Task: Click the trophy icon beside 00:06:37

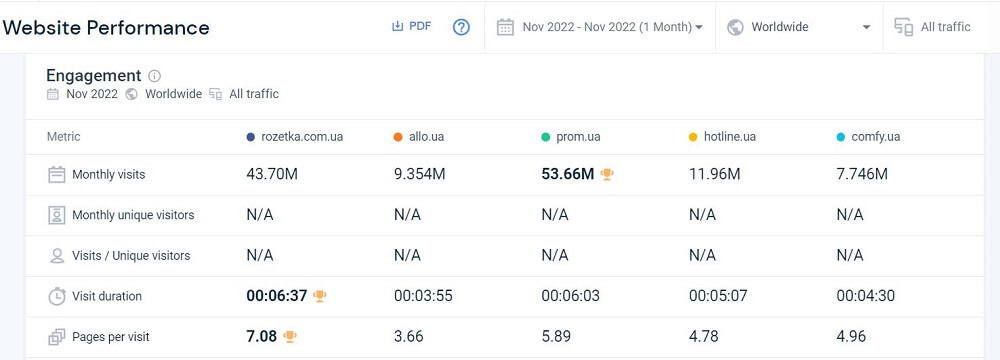Action: tap(320, 296)
